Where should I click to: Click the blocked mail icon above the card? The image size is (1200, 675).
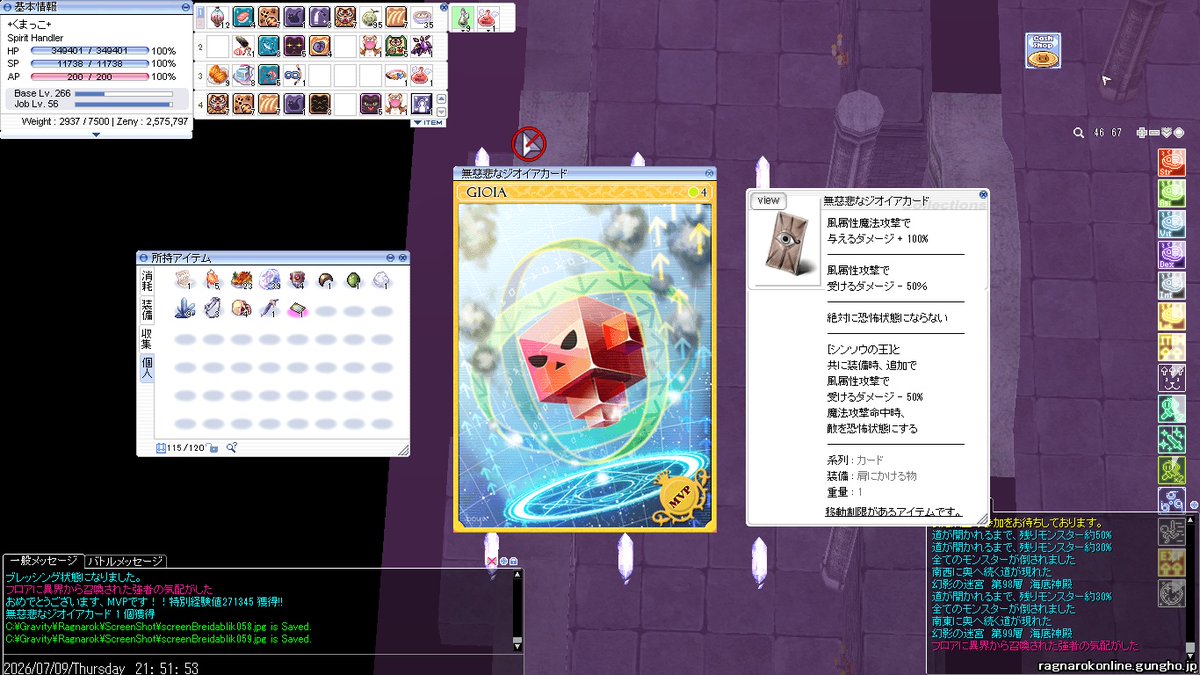(x=529, y=144)
